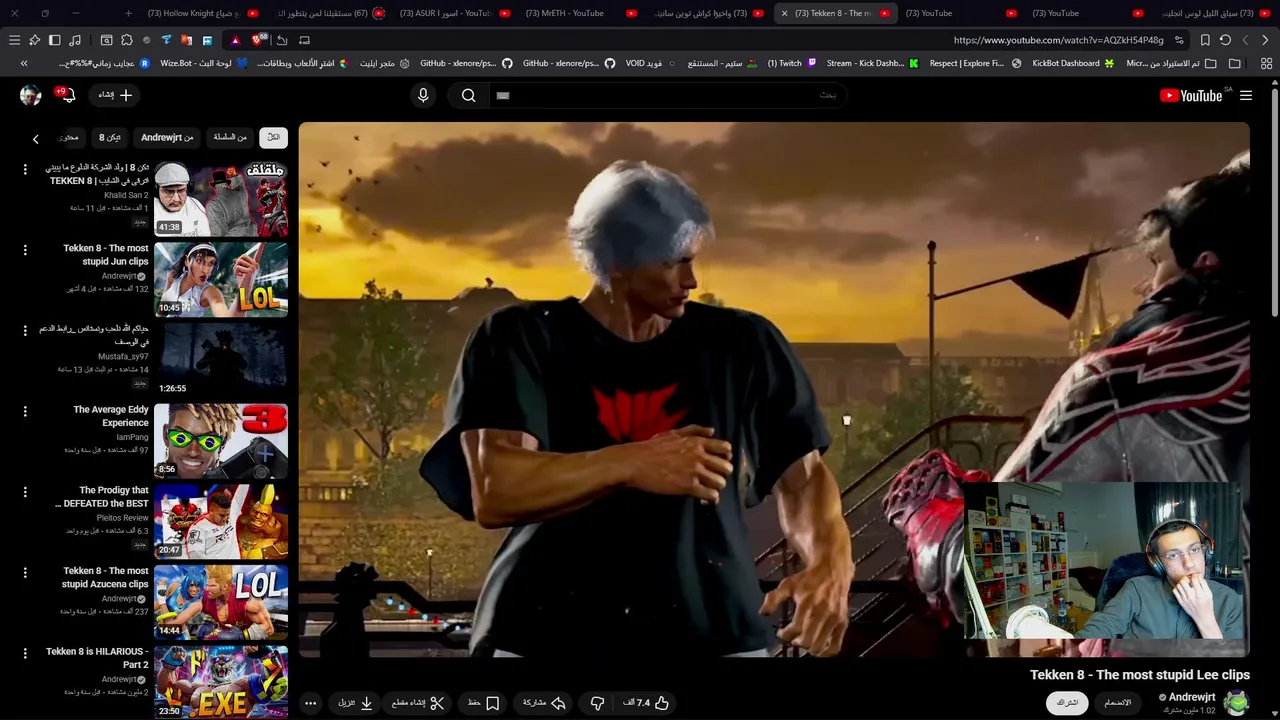Expand hidden bookmarks double chevron
Viewport: 1280px width, 720px height.
(x=24, y=63)
